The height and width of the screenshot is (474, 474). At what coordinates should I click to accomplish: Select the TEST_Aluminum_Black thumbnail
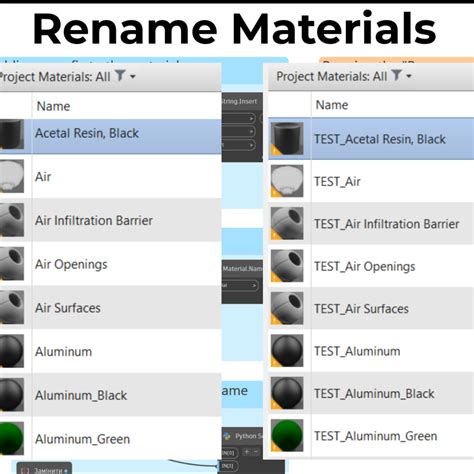tap(287, 393)
